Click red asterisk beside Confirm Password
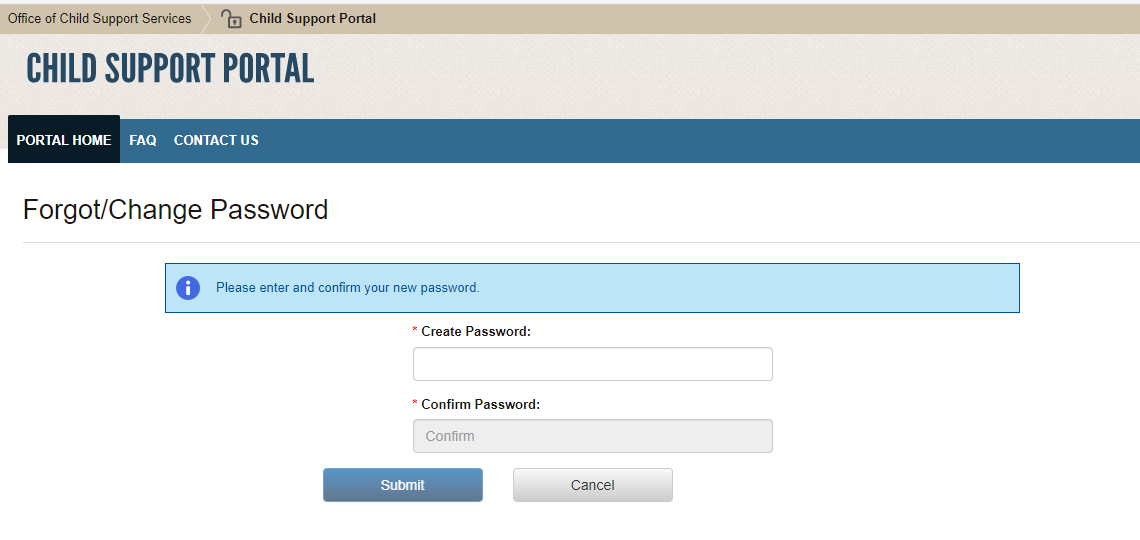1140x540 pixels. tap(415, 406)
